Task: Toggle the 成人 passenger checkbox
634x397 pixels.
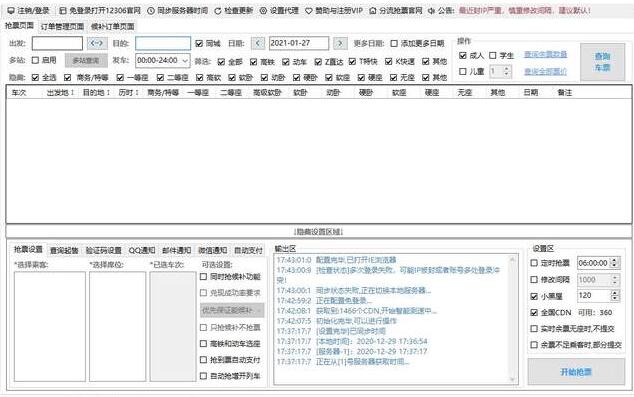Action: [463, 55]
